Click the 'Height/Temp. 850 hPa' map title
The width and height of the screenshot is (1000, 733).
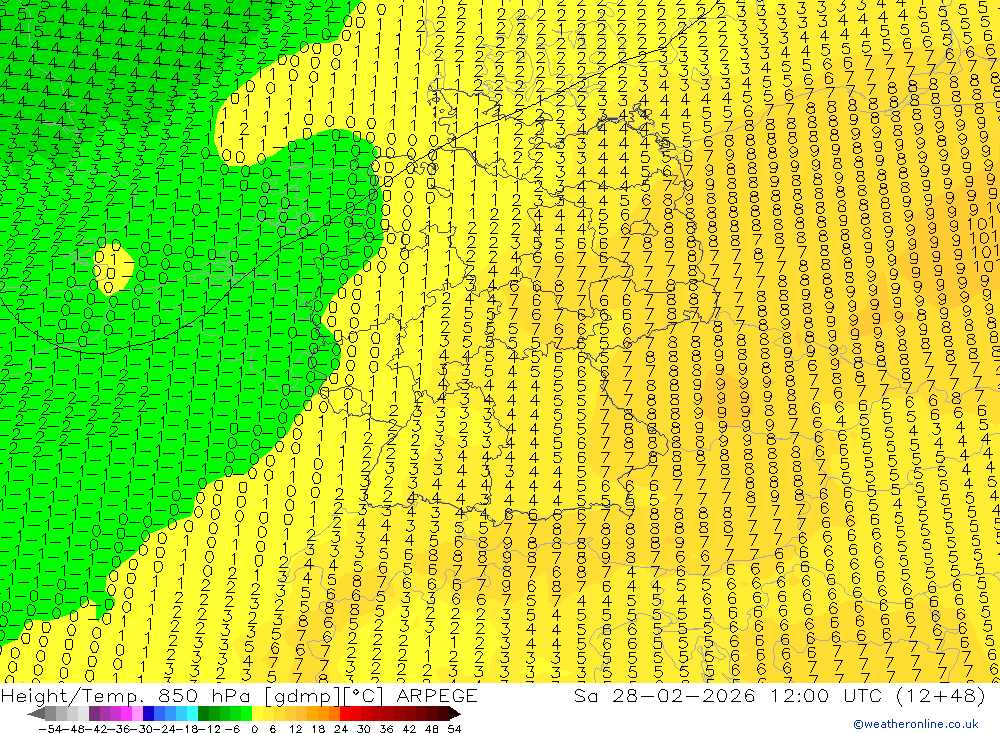(x=124, y=696)
